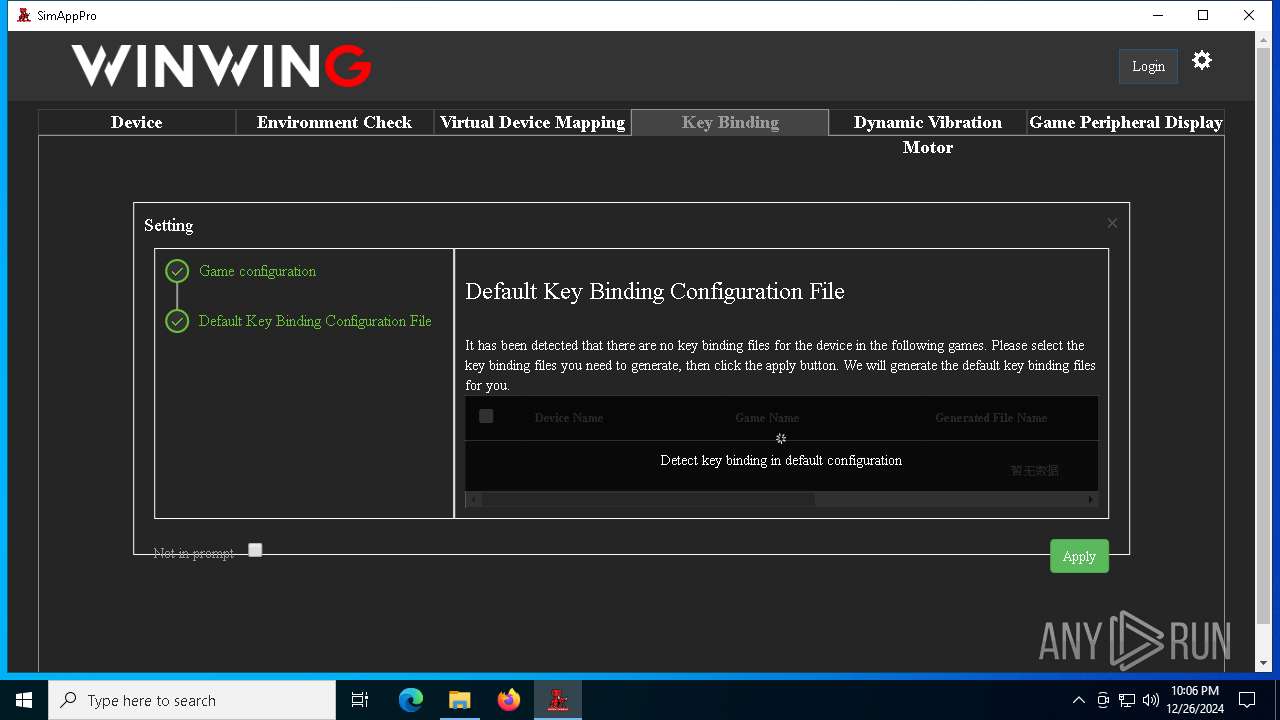Click the 'Default Key Binding Configuration File' heading
Viewport: 1280px width, 720px height.
coord(655,292)
